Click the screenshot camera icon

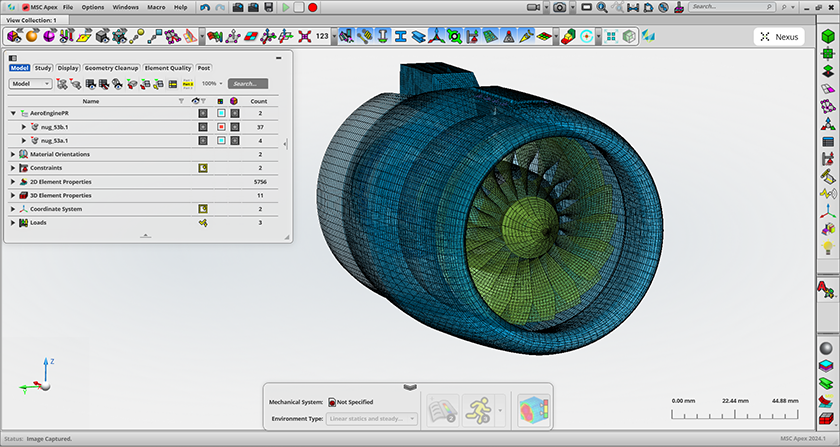coord(560,7)
